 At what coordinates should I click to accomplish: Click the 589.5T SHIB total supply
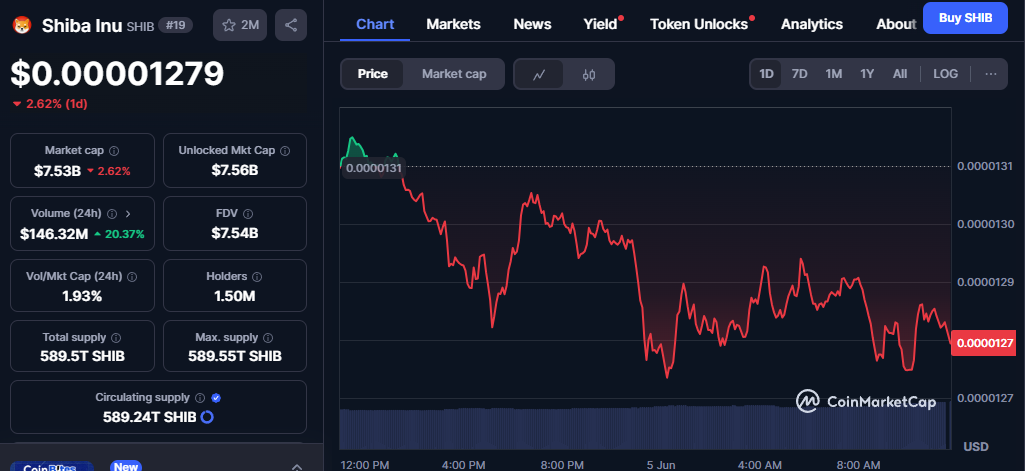(x=82, y=357)
